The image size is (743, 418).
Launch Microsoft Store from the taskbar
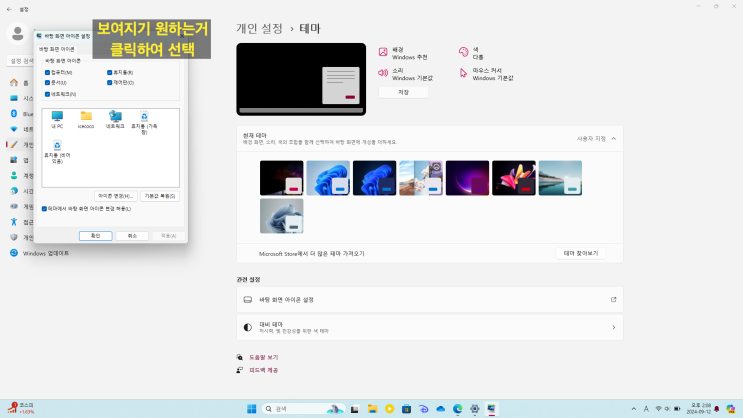pos(407,409)
